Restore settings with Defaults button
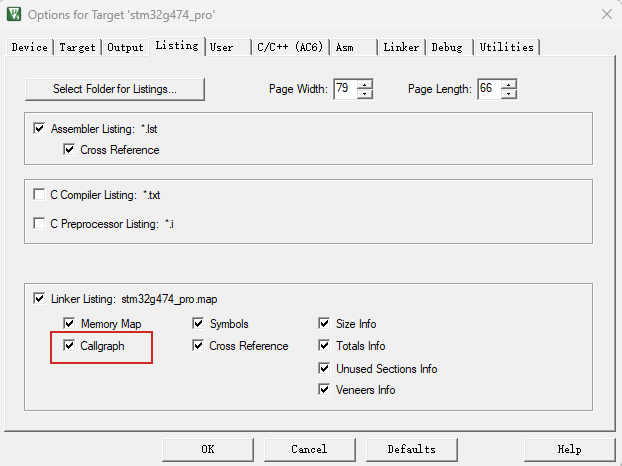The image size is (622, 466). pyautogui.click(x=411, y=449)
